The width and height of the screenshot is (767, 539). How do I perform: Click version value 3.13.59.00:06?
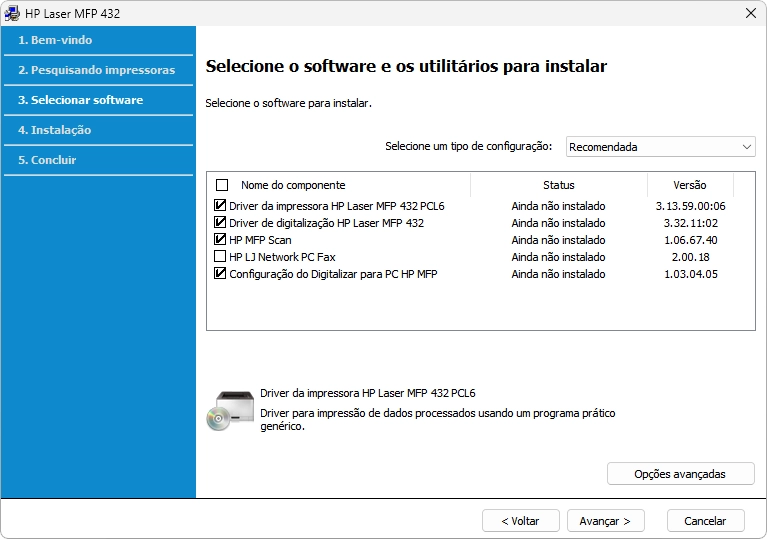[x=690, y=206]
